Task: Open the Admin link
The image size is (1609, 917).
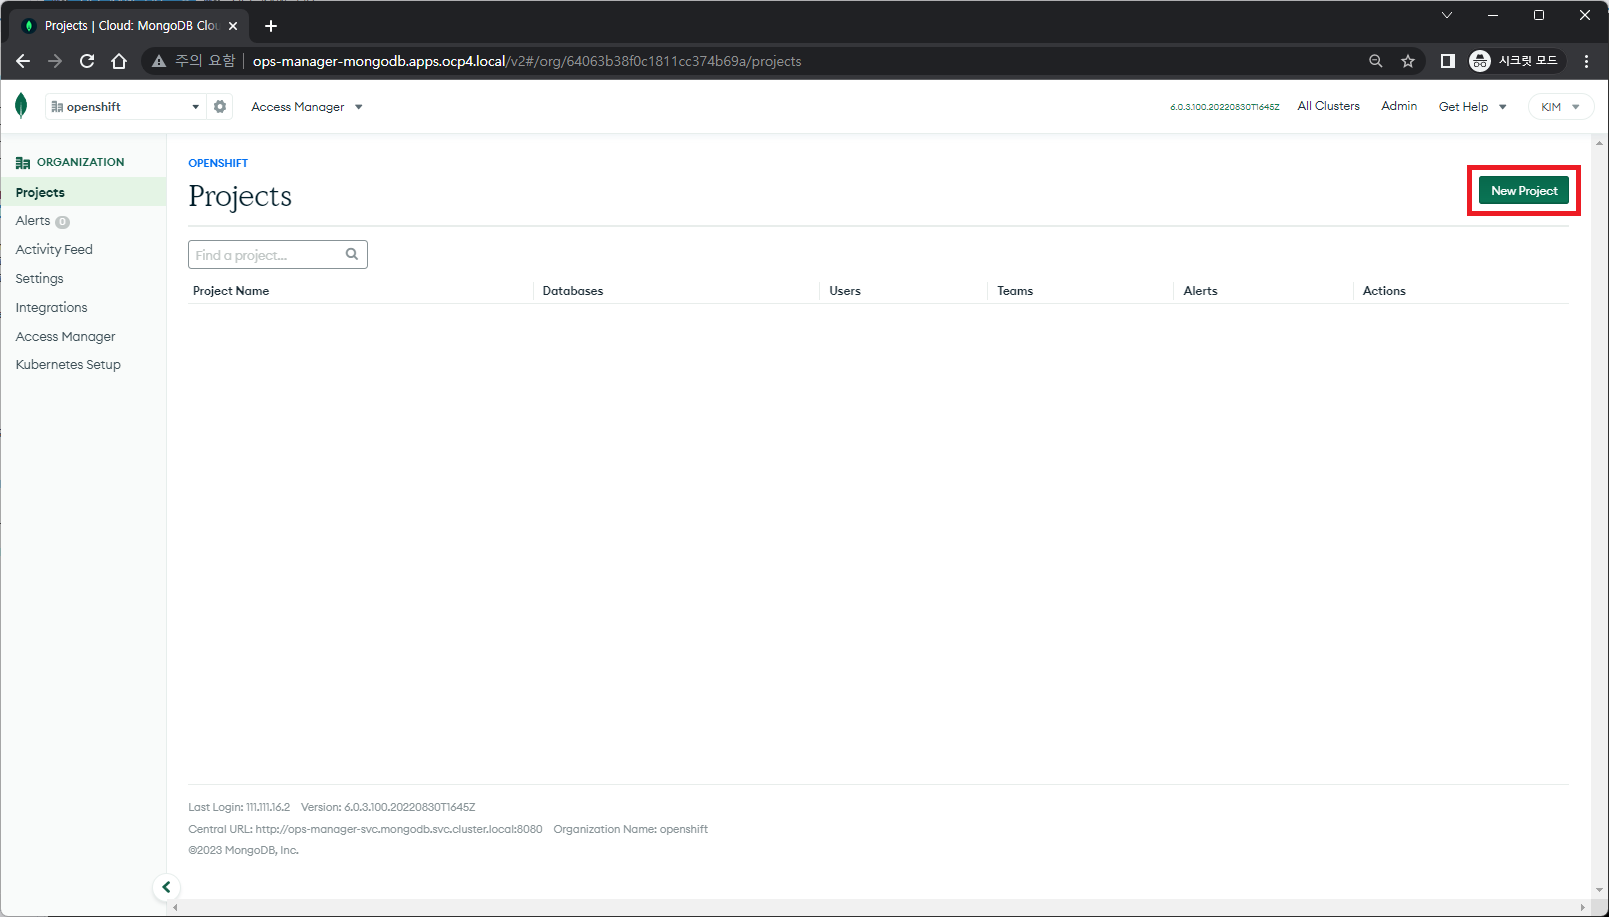Action: [1399, 106]
